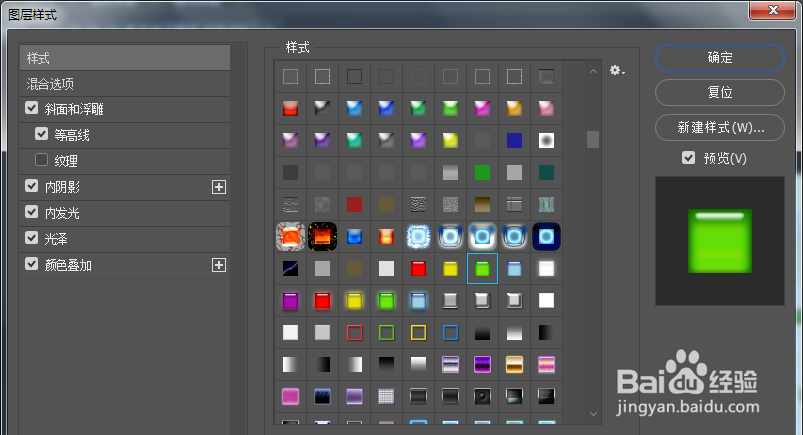Open the styles gear menu

[x=617, y=71]
